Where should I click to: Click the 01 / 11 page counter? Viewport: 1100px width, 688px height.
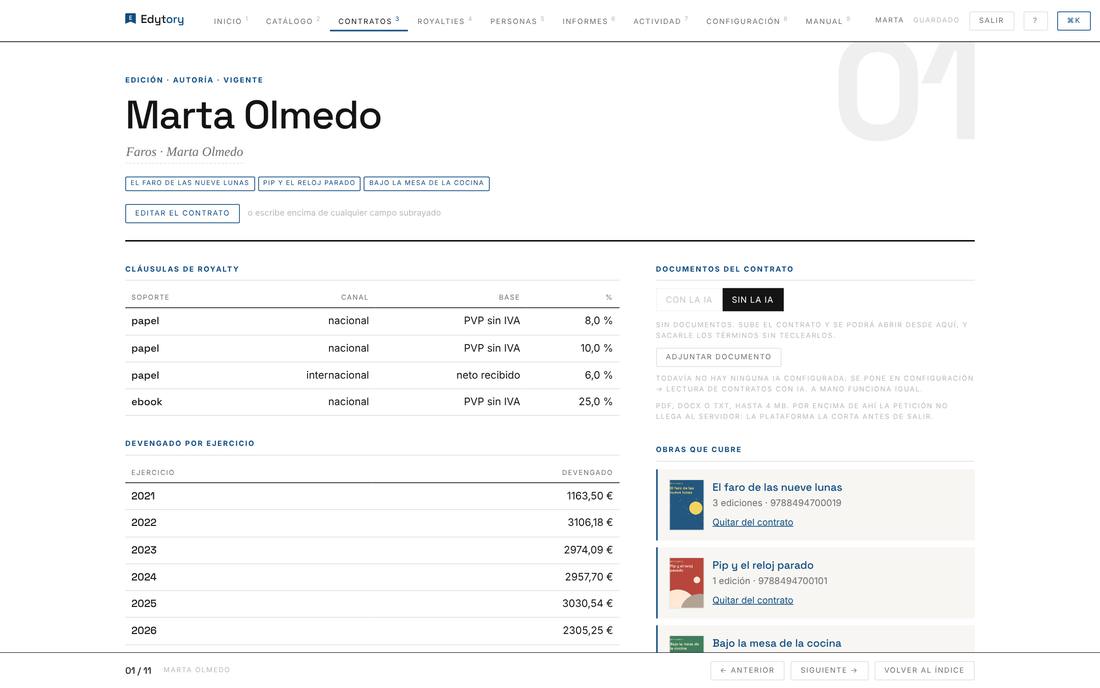coord(138,670)
